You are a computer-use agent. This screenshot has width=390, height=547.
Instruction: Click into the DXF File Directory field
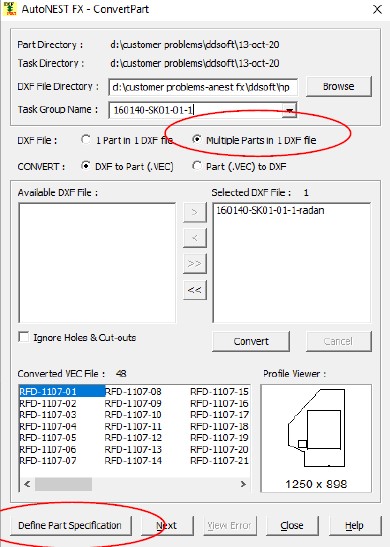tap(203, 87)
